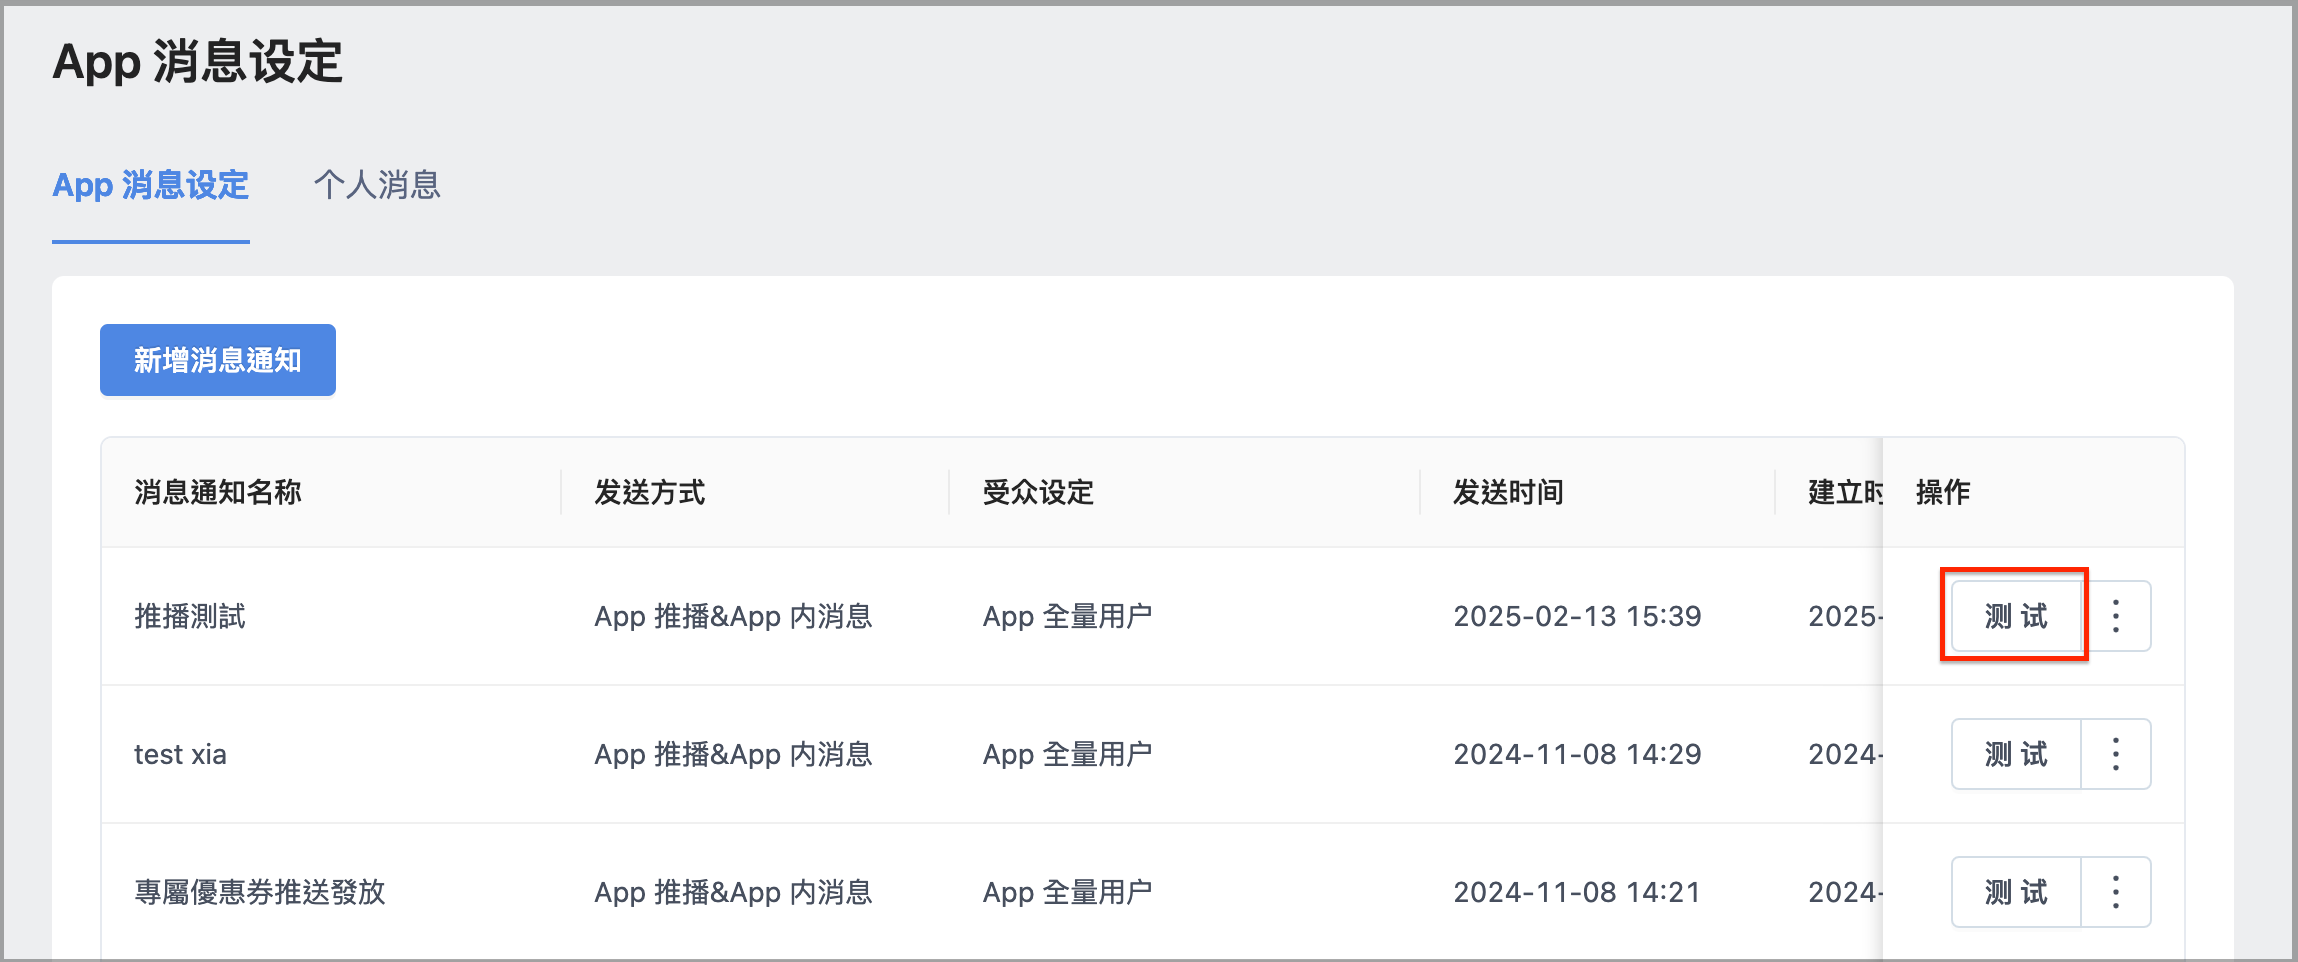
Task: Open the more-options menu for 推播測試 row
Action: 2116,616
